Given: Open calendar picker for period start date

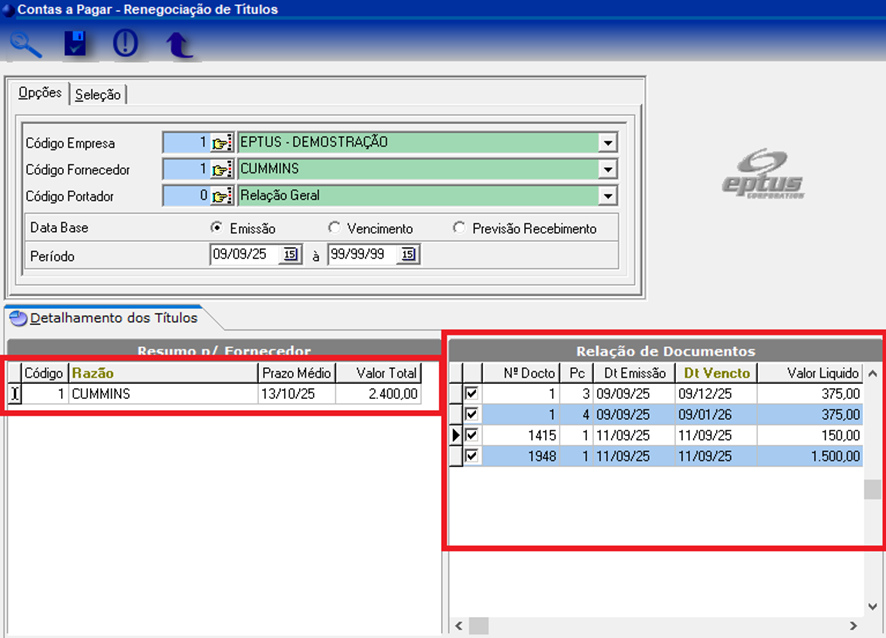Looking at the screenshot, I should click(x=291, y=255).
